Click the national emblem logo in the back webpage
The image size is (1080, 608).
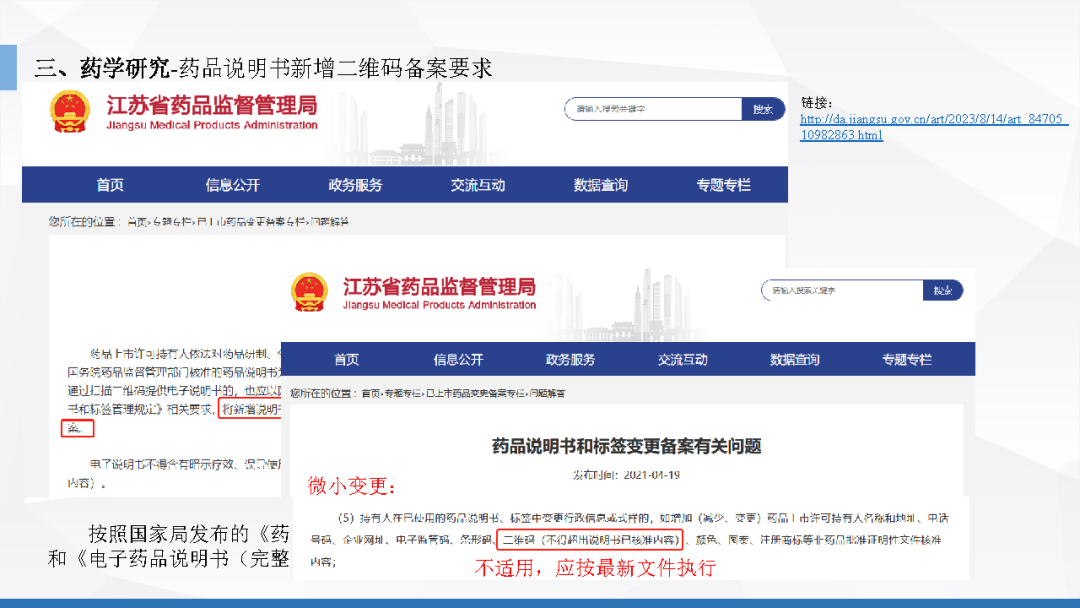[x=70, y=111]
